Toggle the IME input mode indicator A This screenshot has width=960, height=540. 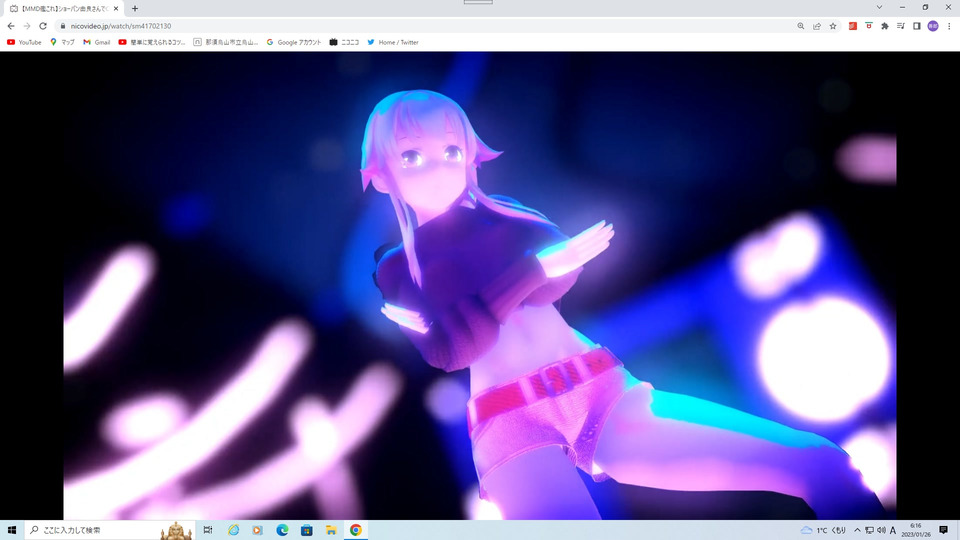point(893,530)
